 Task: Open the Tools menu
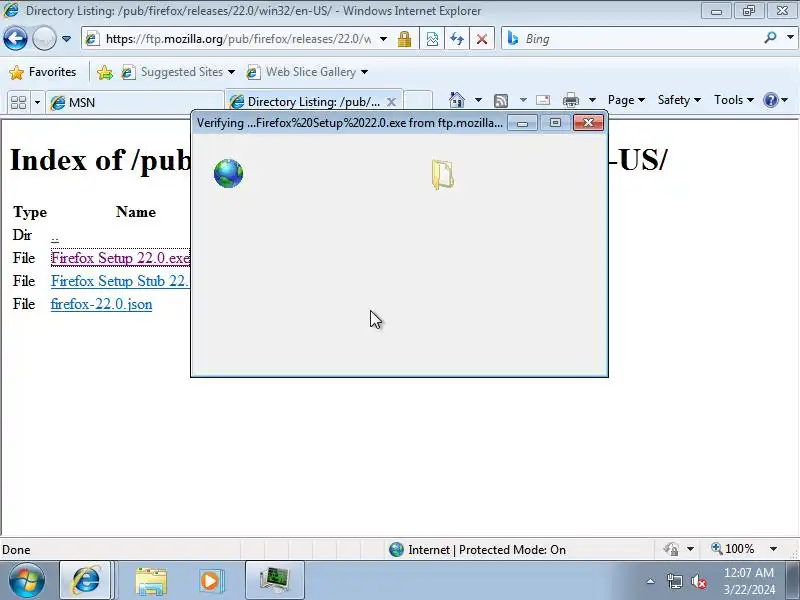click(x=734, y=100)
